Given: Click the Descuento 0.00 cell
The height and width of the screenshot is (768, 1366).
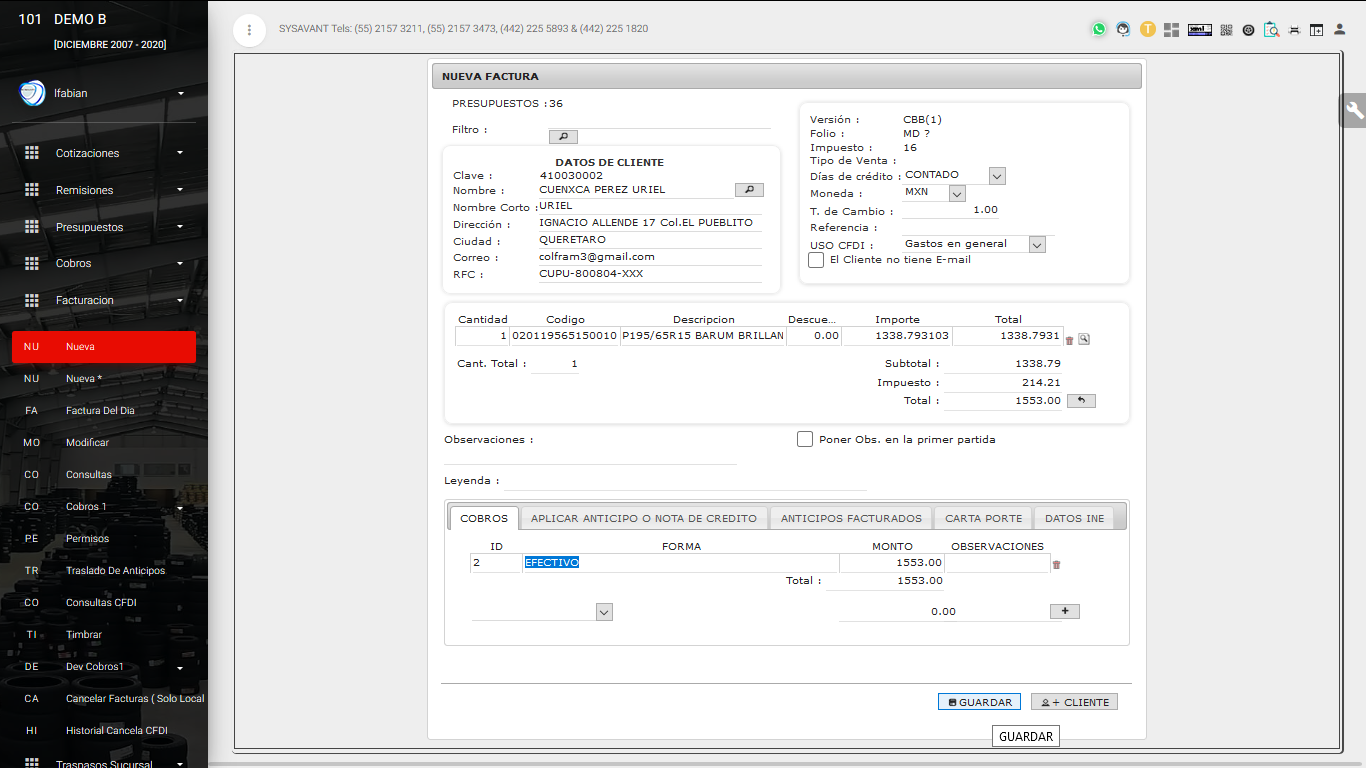Looking at the screenshot, I should coord(813,336).
